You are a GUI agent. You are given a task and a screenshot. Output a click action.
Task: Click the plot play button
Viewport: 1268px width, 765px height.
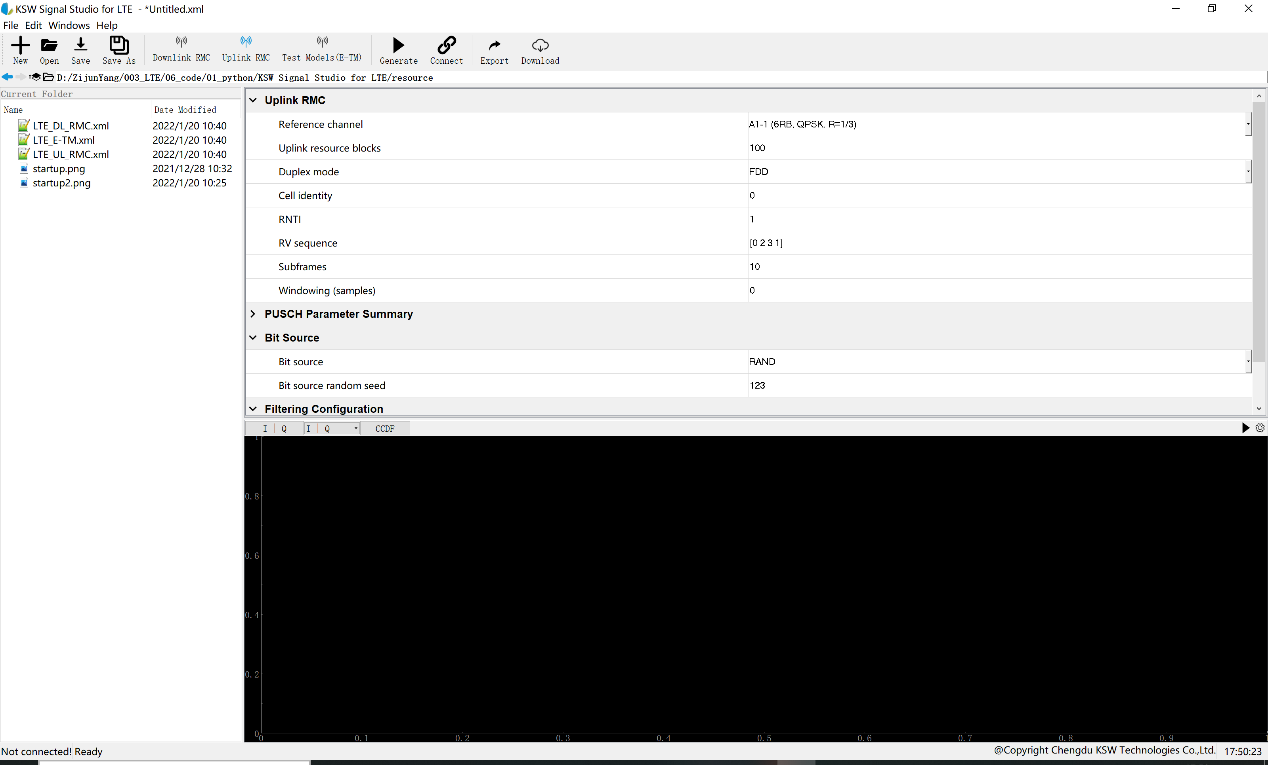tap(1246, 428)
